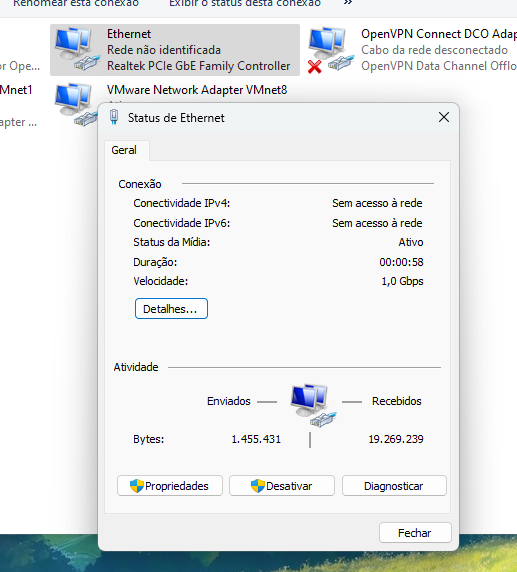Image resolution: width=517 pixels, height=572 pixels.
Task: Select VMware Network Adapter VMnet8 label
Action: coord(197,90)
